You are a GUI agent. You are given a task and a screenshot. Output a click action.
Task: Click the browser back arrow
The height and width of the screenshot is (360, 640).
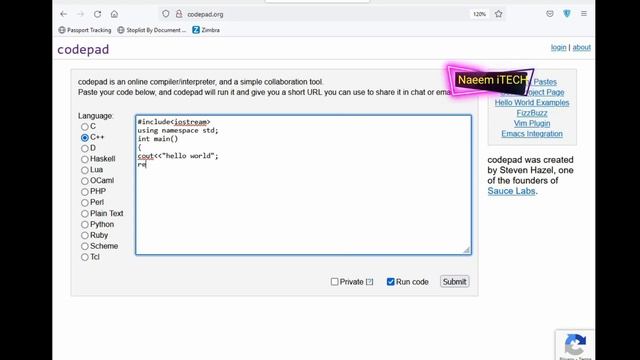[x=64, y=14]
